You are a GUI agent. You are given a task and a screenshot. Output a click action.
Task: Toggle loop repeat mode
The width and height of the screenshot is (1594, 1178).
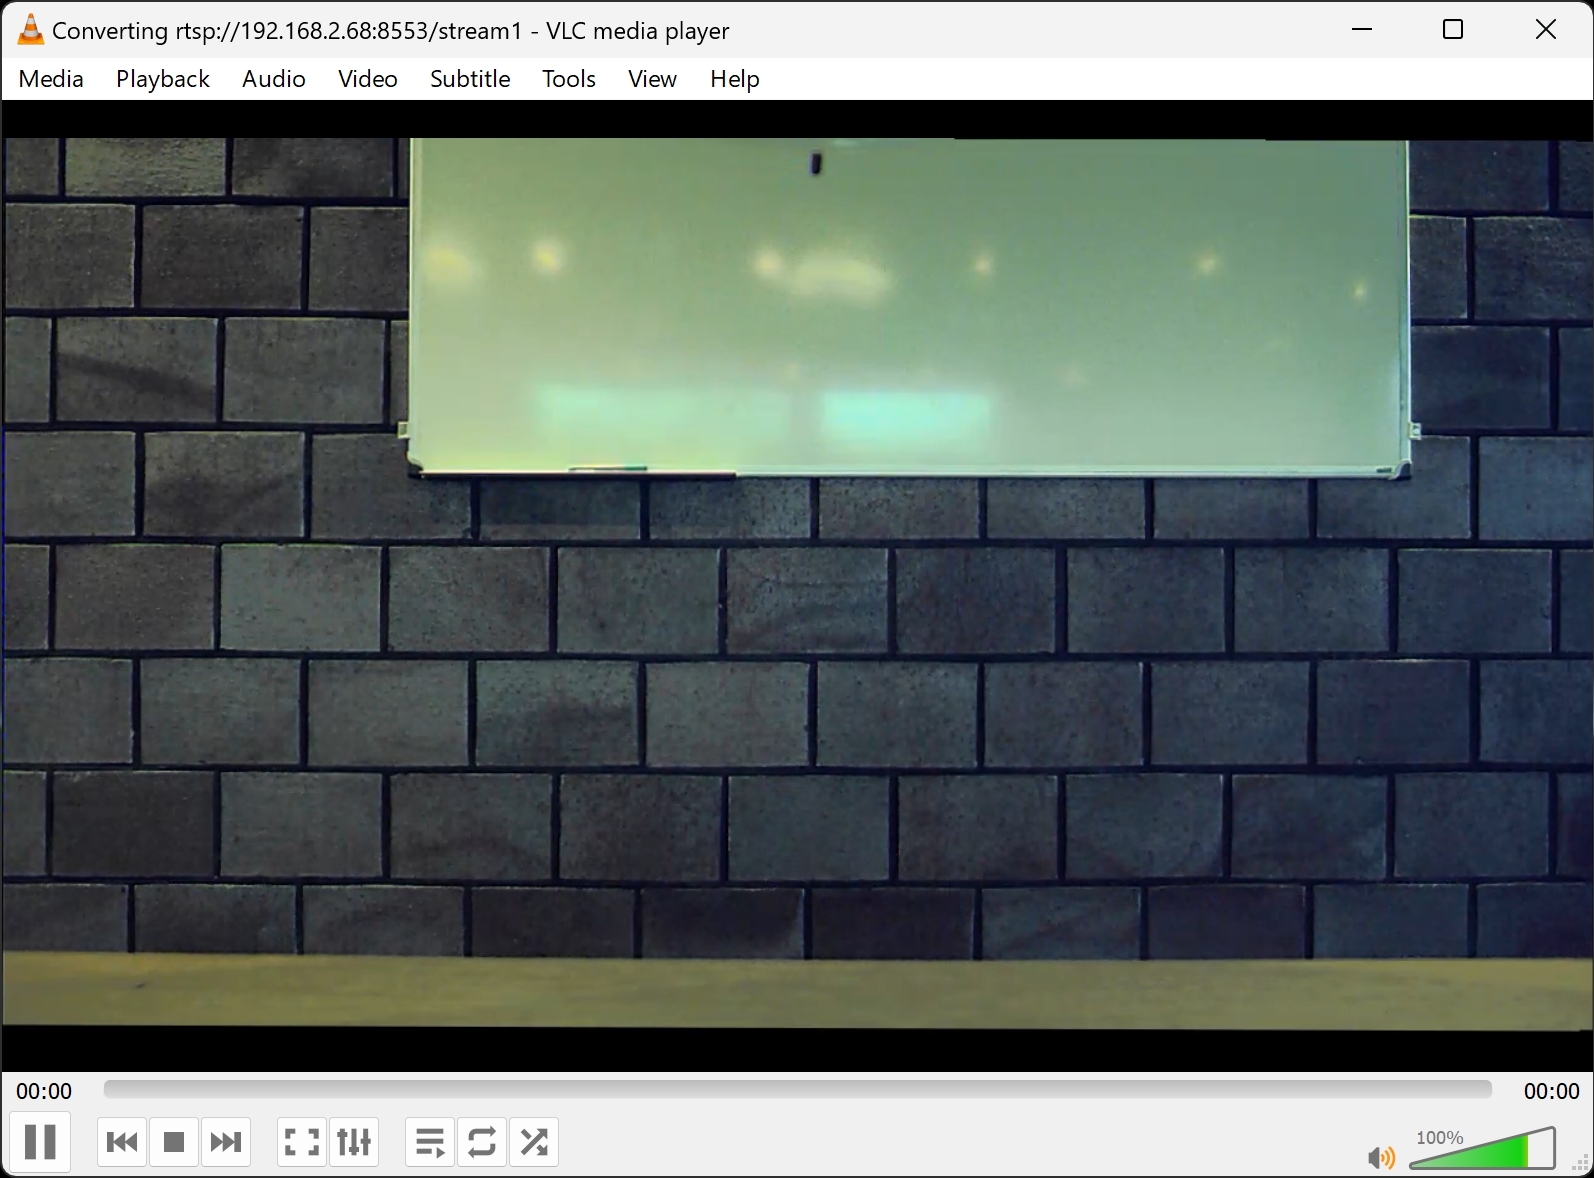[x=482, y=1142]
